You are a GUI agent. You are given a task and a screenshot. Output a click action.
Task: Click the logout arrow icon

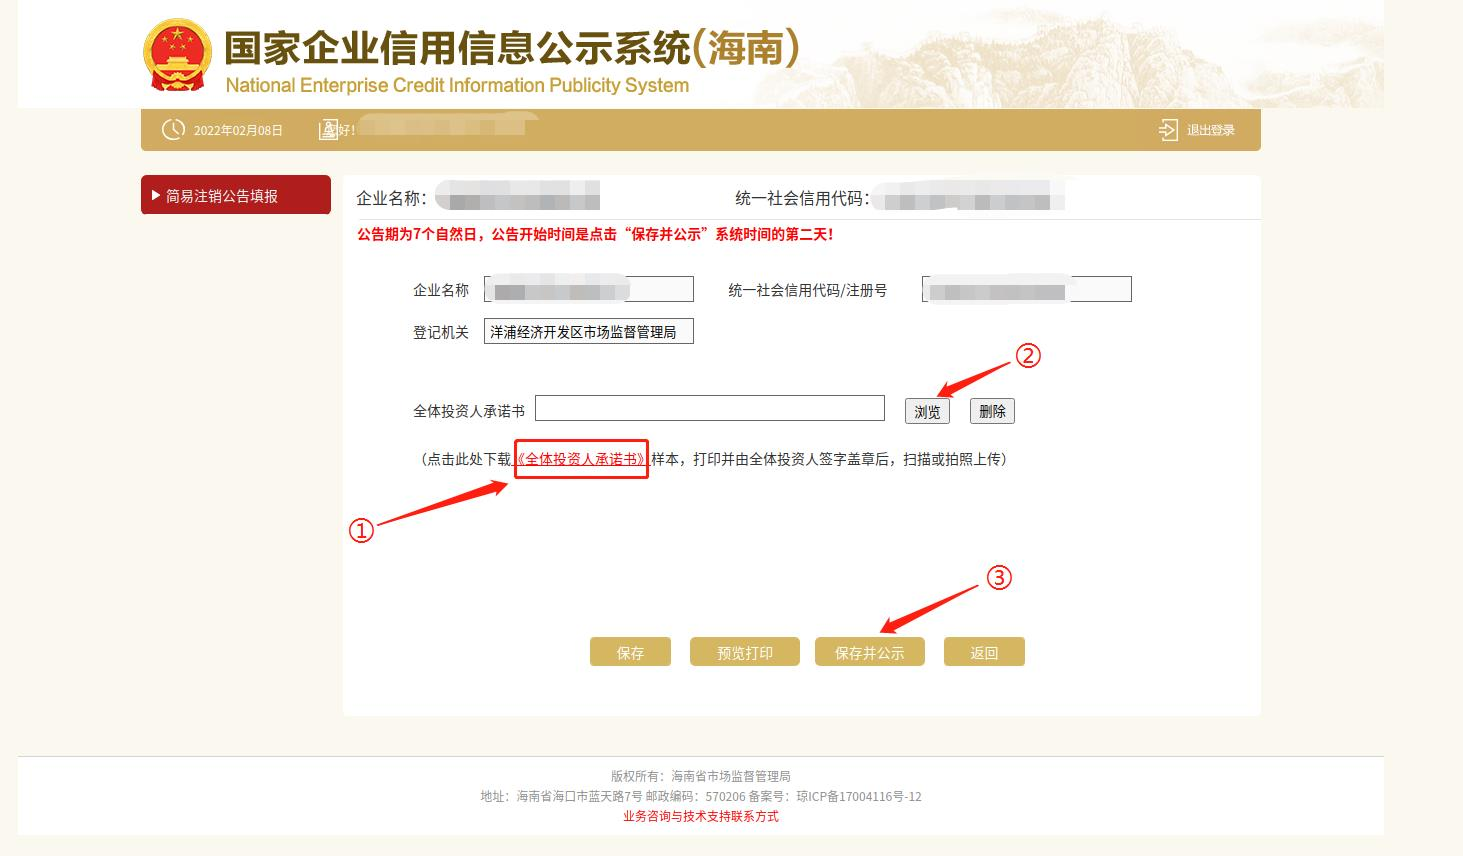coord(1168,130)
